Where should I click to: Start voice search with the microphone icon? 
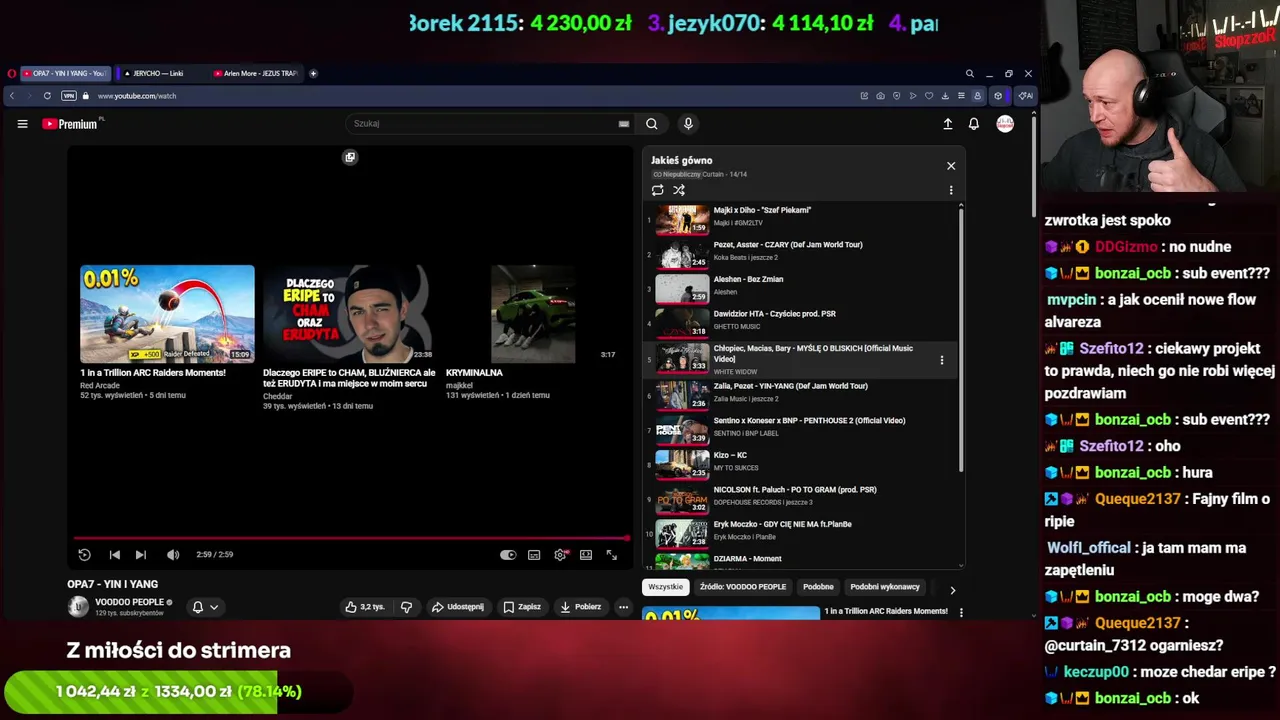click(x=688, y=124)
